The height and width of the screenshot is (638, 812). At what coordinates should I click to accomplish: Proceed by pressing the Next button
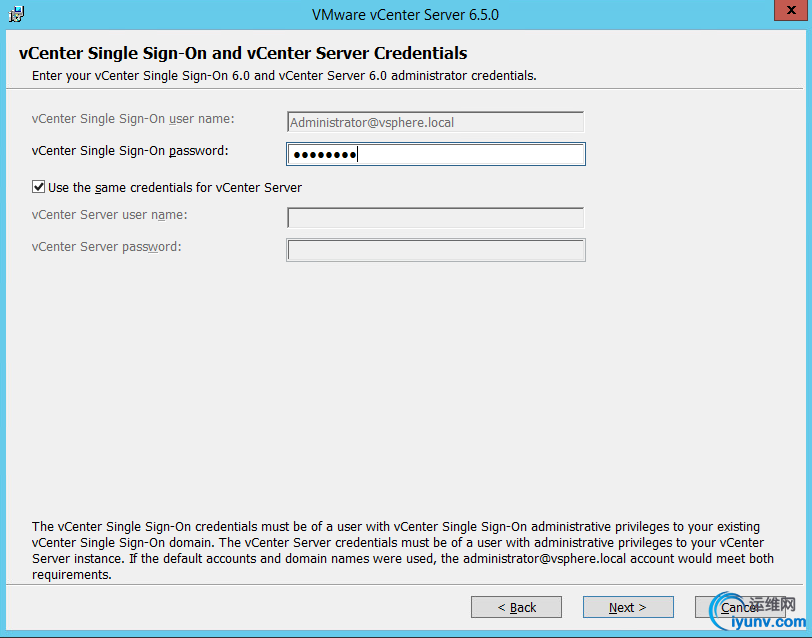pos(628,607)
